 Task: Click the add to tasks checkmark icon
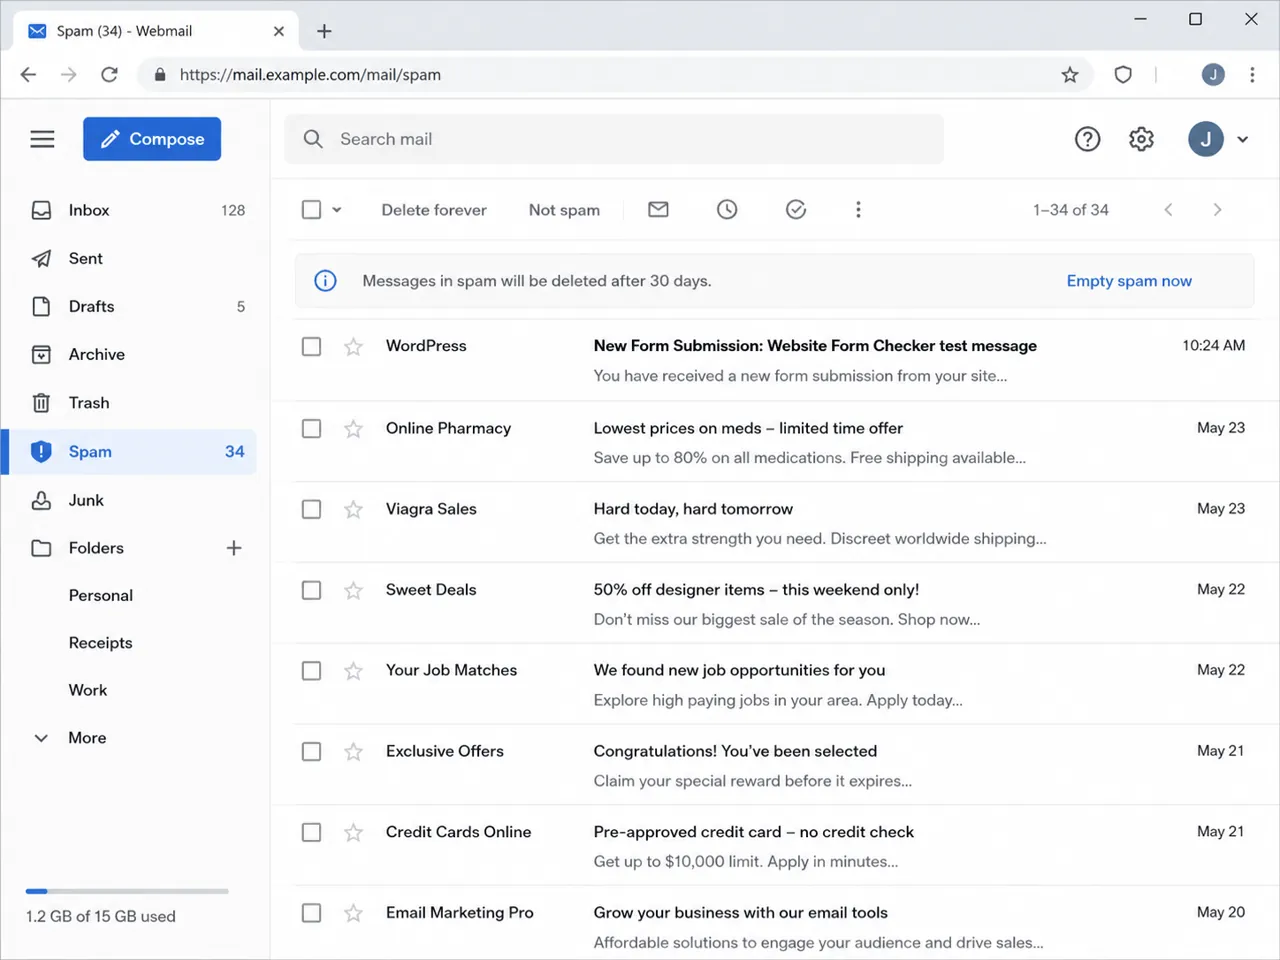coord(796,209)
